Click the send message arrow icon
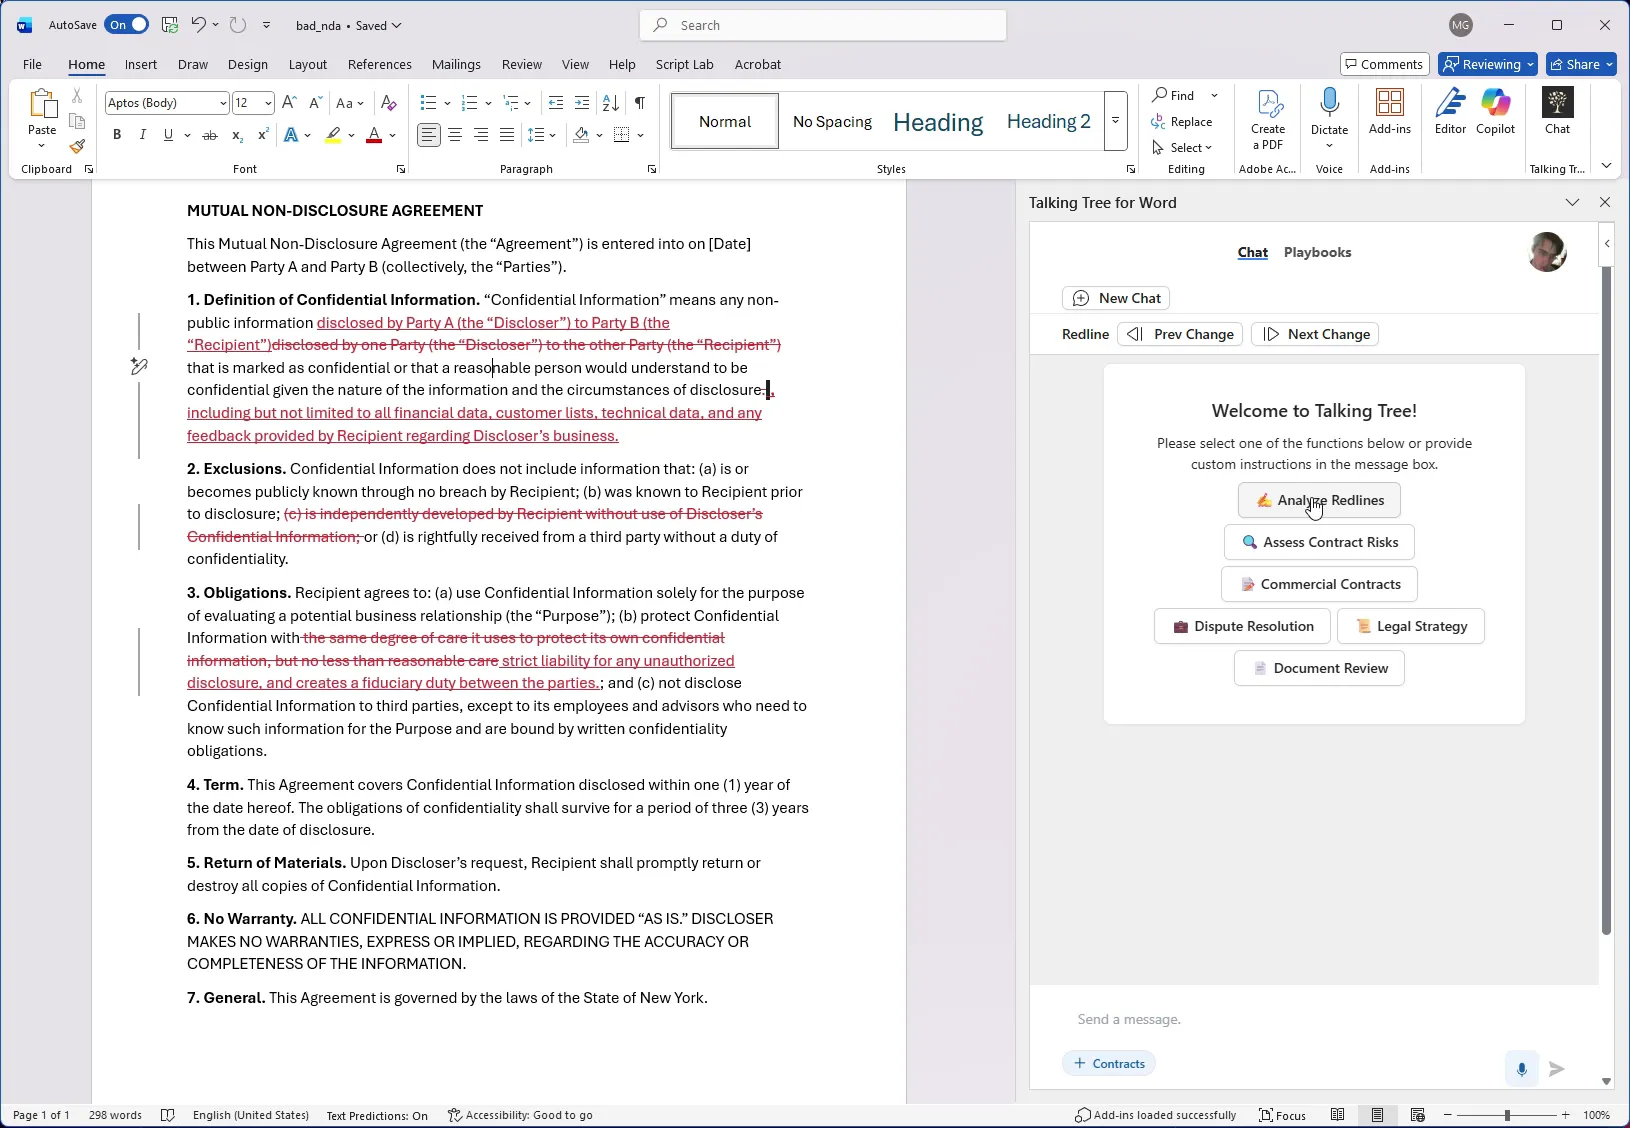The height and width of the screenshot is (1128, 1630). (1557, 1069)
